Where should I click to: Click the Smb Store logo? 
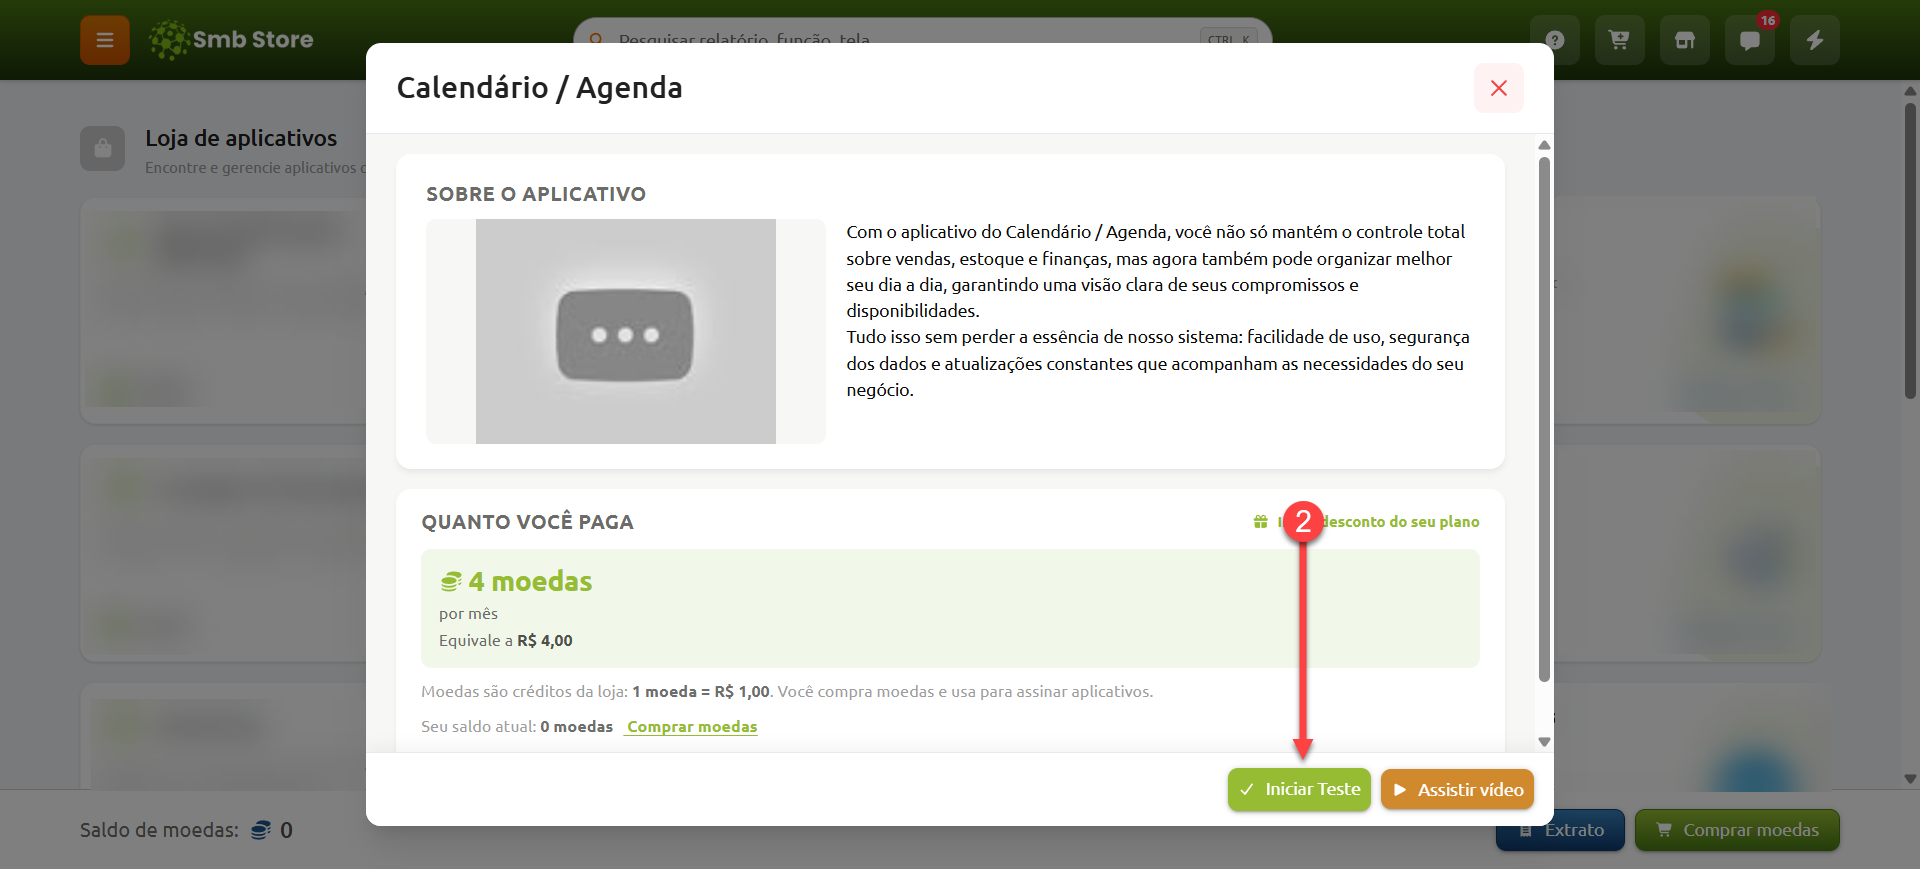click(231, 40)
